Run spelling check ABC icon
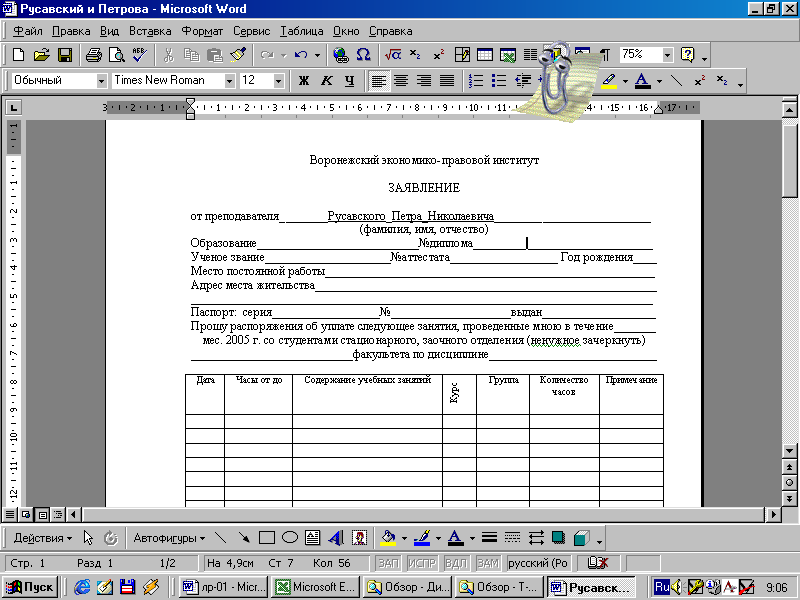This screenshot has height=600, width=800. [x=139, y=55]
